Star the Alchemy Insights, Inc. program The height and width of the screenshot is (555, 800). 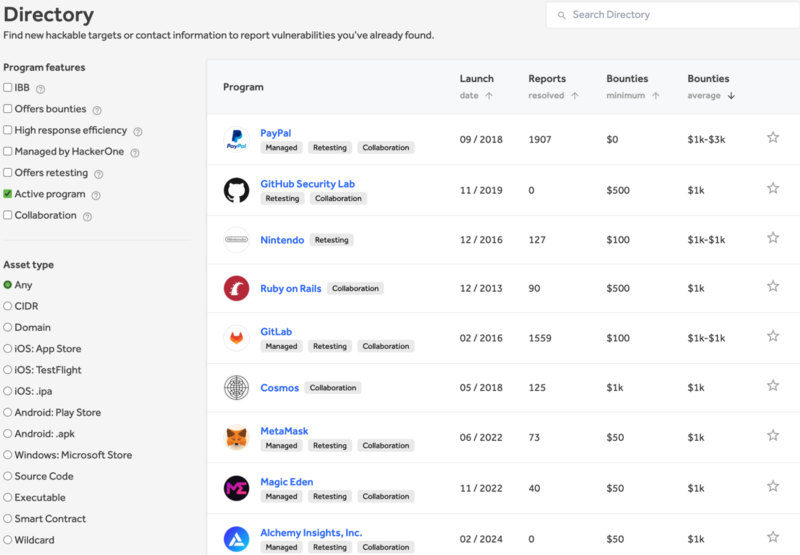click(x=773, y=537)
